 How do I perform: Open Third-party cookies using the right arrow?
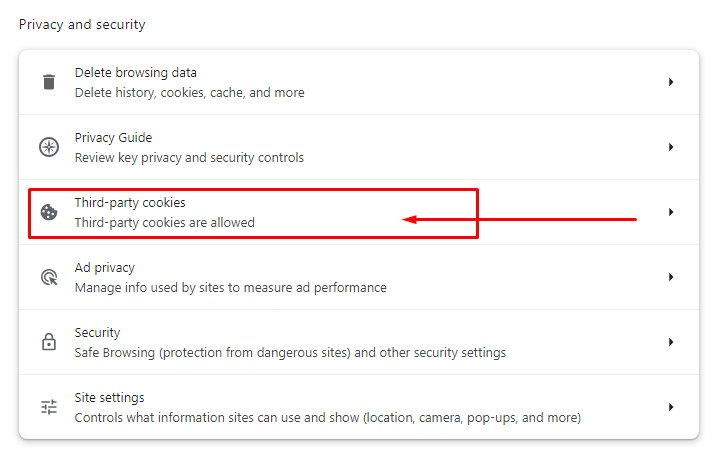(x=671, y=212)
